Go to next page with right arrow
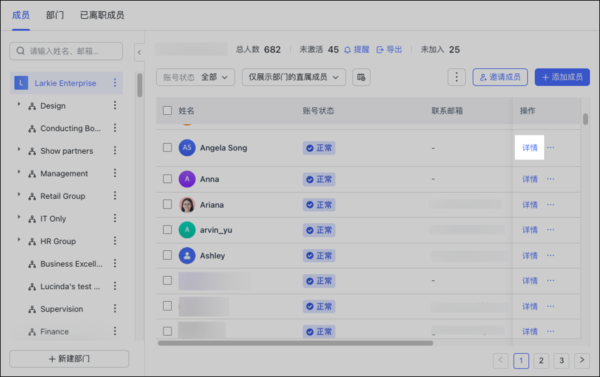The width and height of the screenshot is (600, 377). tap(582, 361)
